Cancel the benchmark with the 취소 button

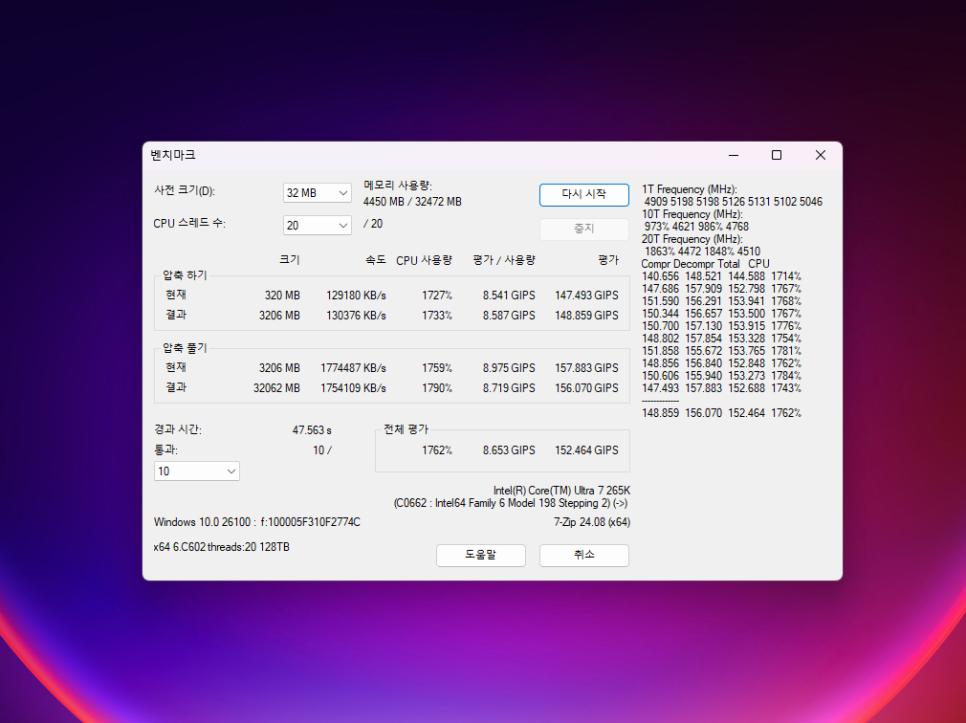pyautogui.click(x=584, y=555)
